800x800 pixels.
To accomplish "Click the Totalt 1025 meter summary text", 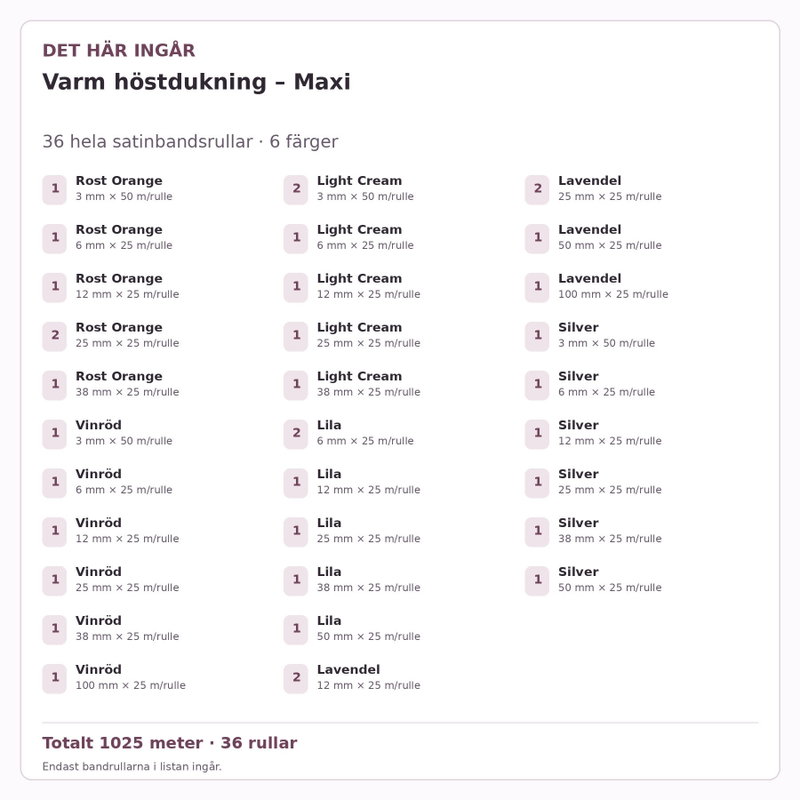I will pyautogui.click(x=122, y=743).
